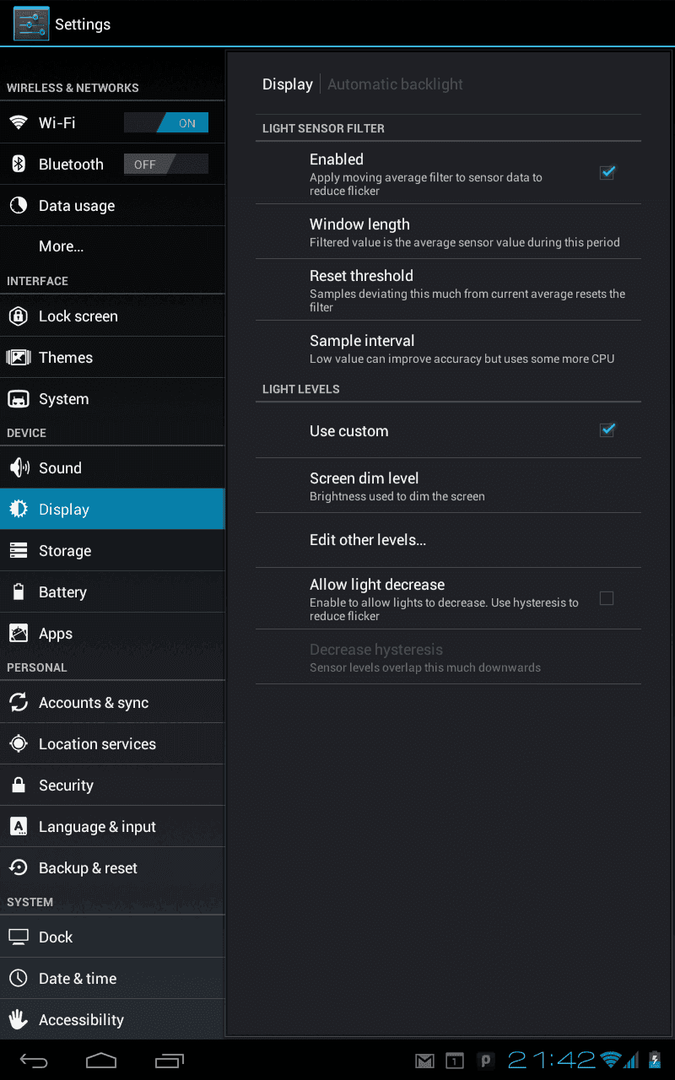Tap the Sound speaker icon

[19, 468]
